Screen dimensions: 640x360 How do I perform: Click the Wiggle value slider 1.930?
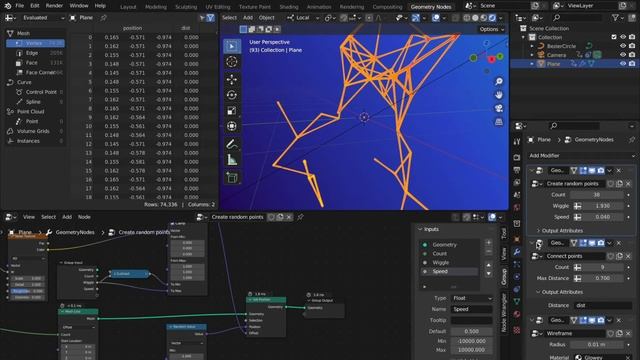click(x=602, y=206)
